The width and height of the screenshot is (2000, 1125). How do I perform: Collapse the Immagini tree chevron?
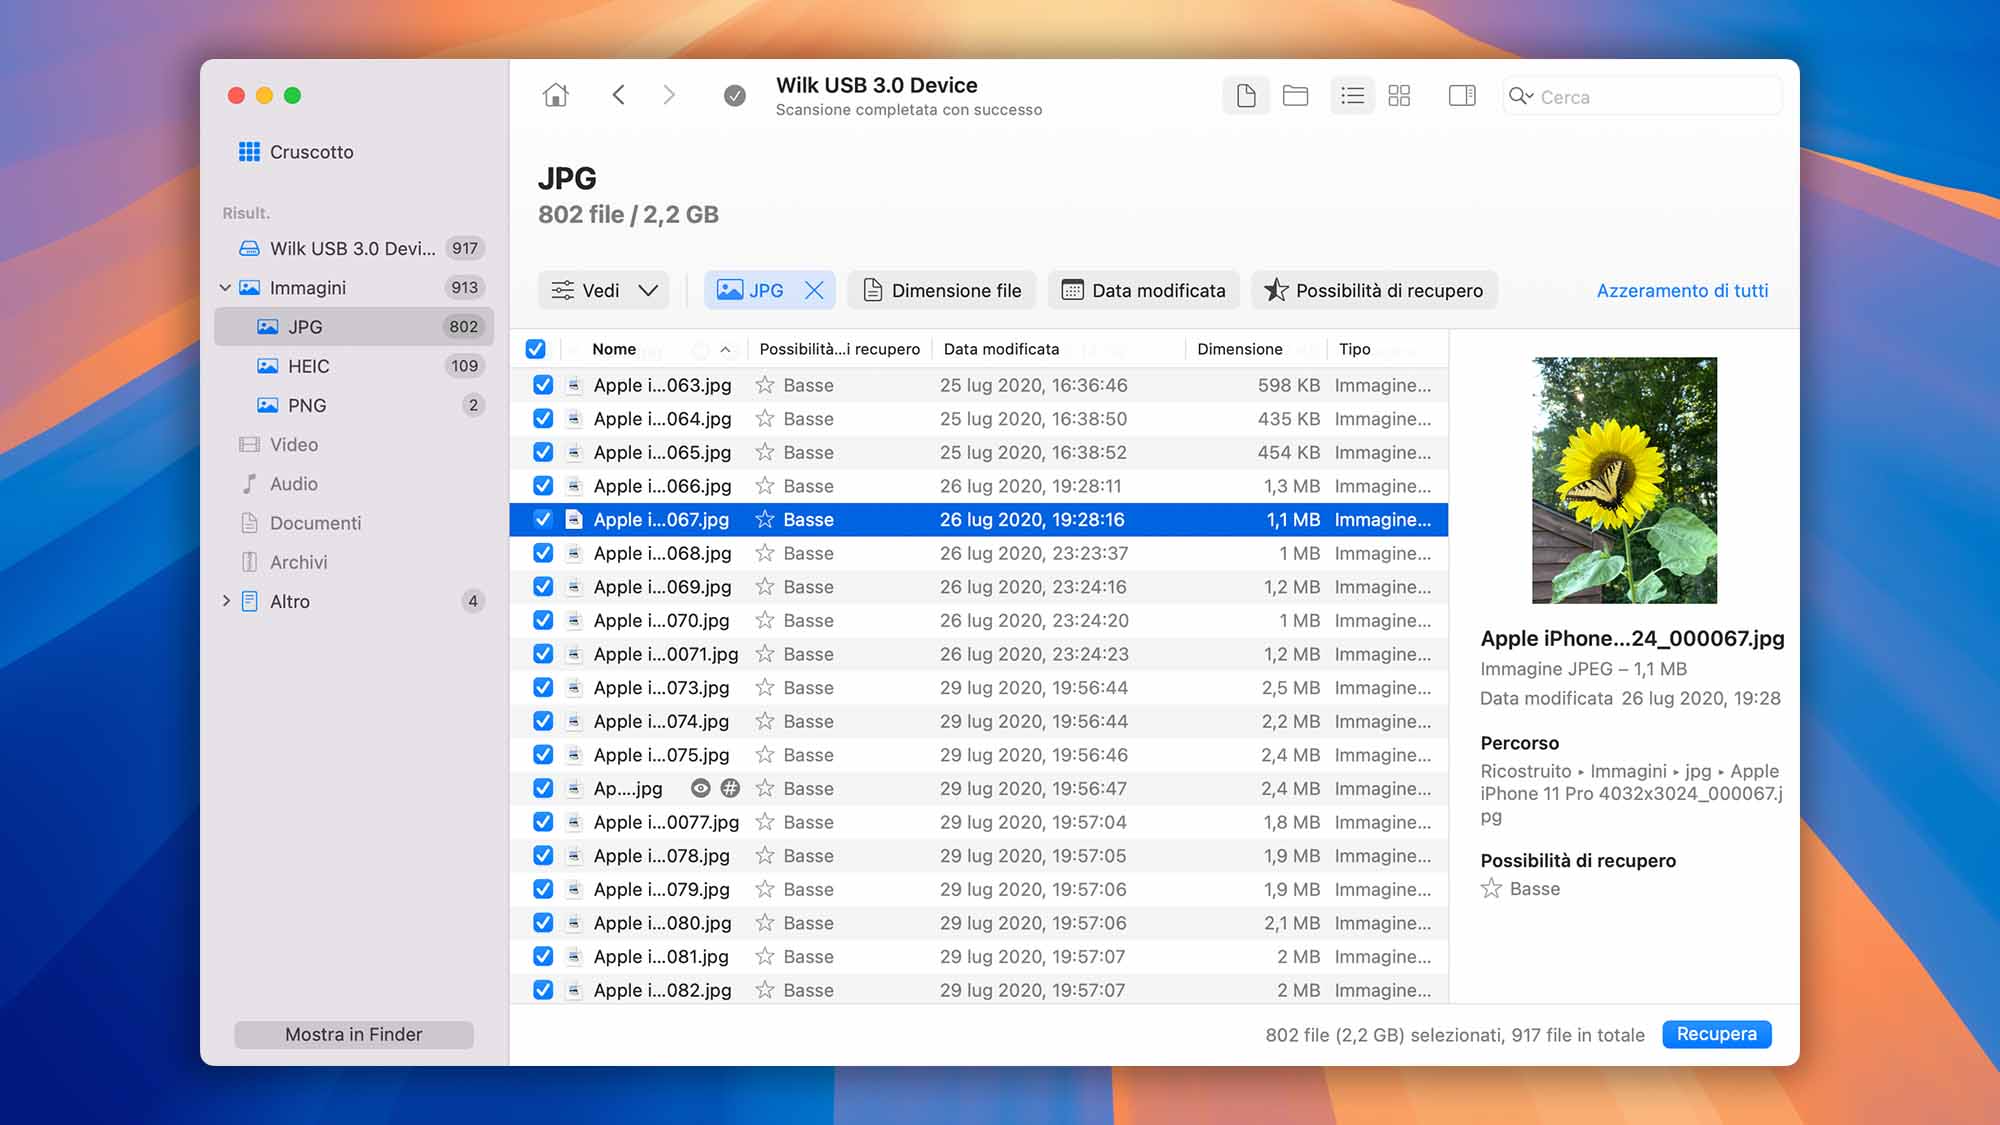[225, 288]
